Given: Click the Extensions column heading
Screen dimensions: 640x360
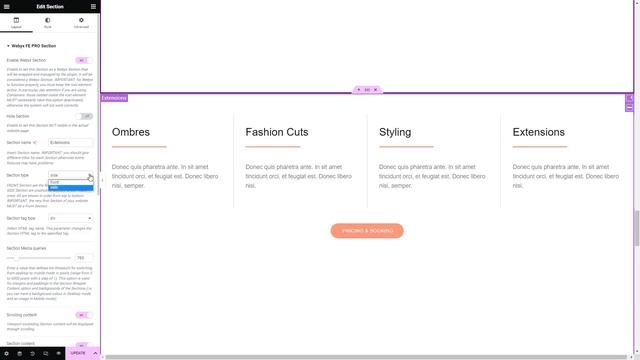Looking at the screenshot, I should coord(539,132).
